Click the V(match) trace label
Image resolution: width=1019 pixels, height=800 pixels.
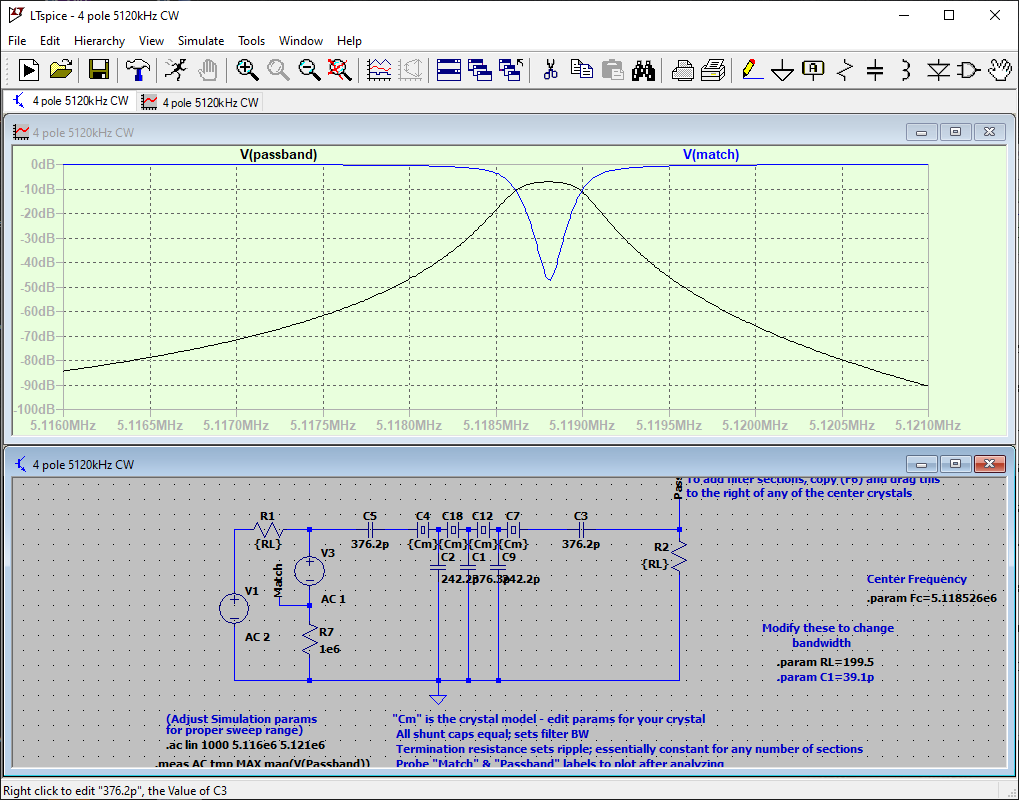(711, 155)
